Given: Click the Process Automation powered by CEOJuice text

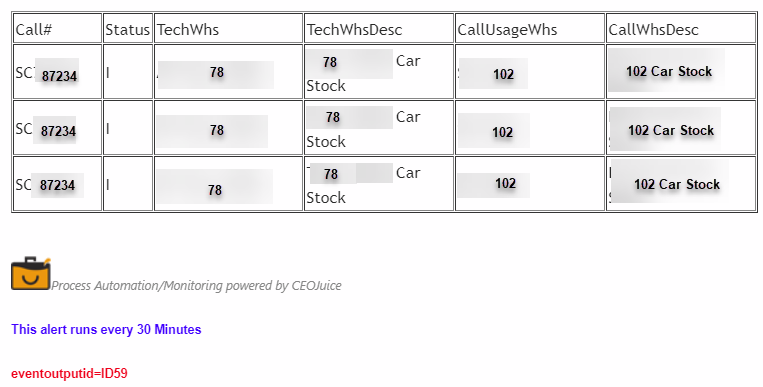Looking at the screenshot, I should pos(197,285).
